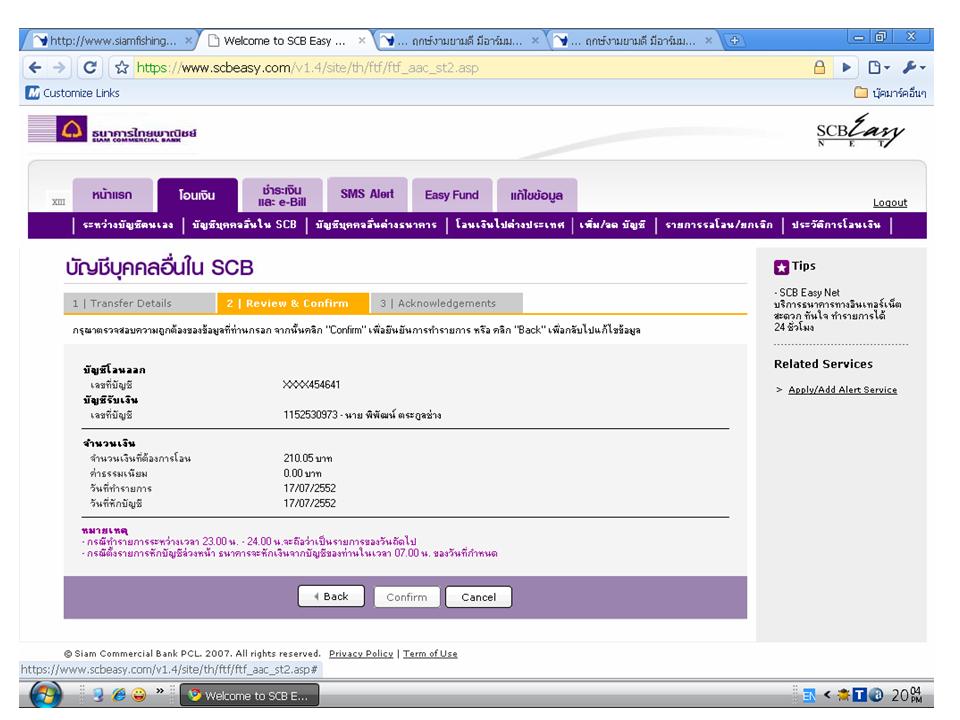Viewport: 960px width, 720px height.
Task: Open the แก้ไขข้อมูล tab
Action: tap(537, 195)
